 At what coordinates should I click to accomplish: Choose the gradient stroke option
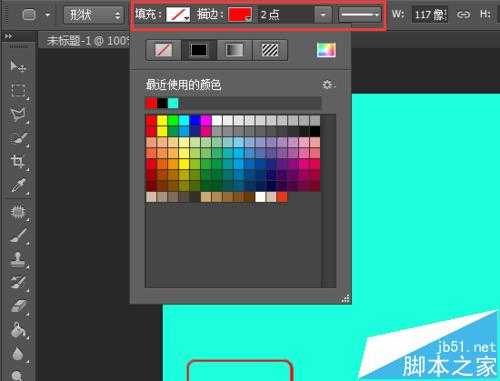coord(235,50)
